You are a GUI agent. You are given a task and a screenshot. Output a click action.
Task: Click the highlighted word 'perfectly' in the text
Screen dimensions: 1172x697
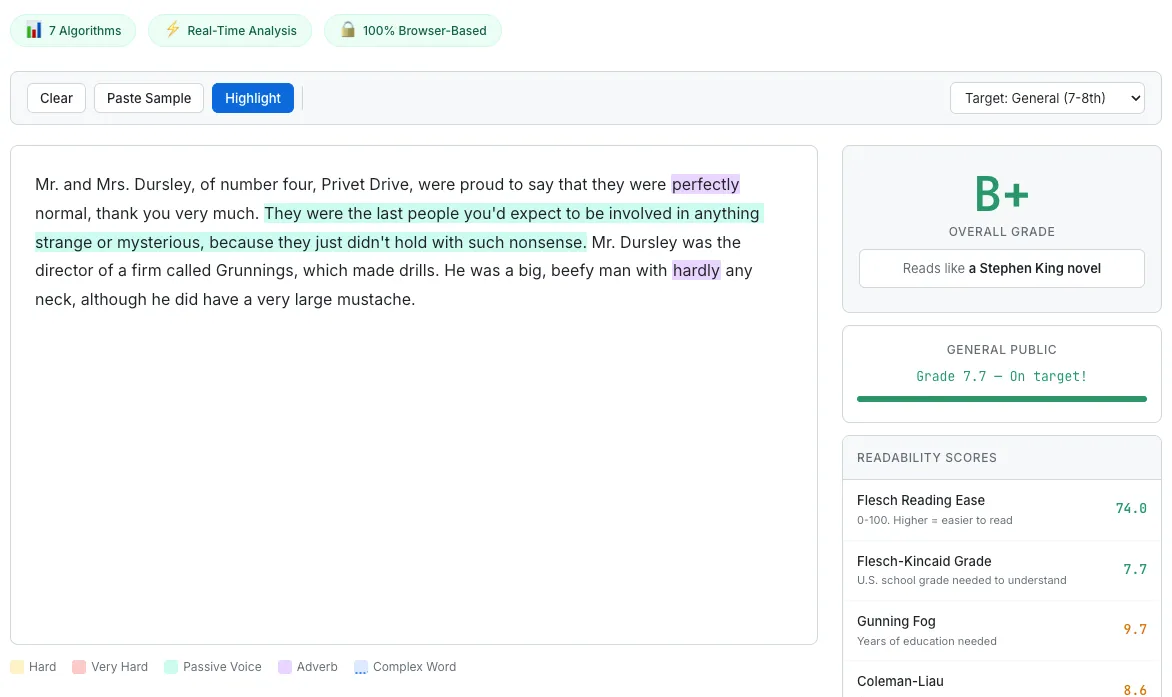[705, 184]
